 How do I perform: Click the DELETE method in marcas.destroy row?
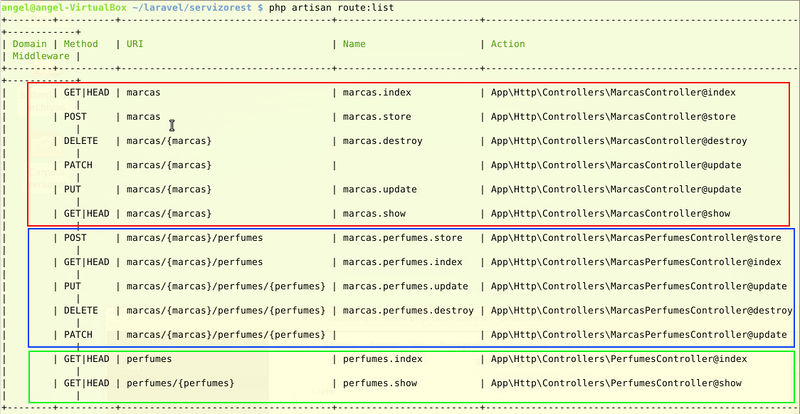pos(81,141)
